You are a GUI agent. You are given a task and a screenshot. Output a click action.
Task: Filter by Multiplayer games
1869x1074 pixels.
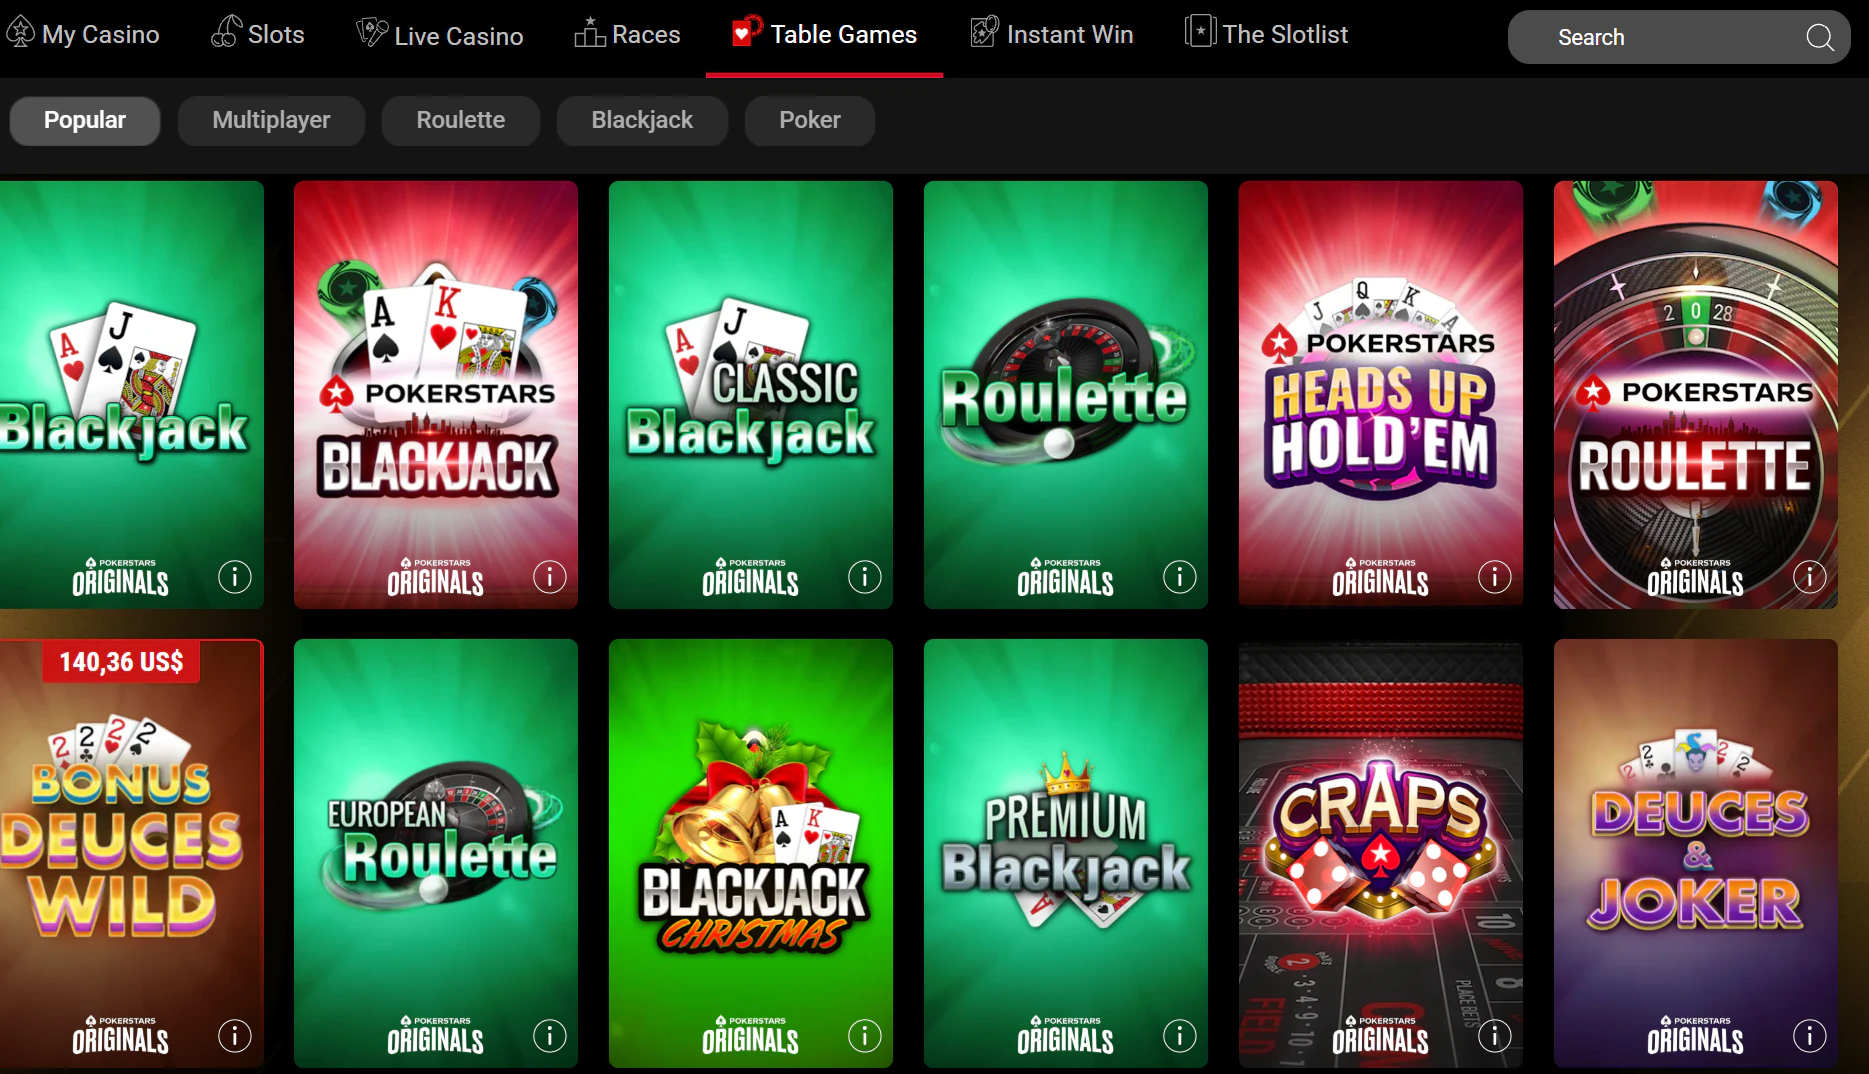[271, 121]
